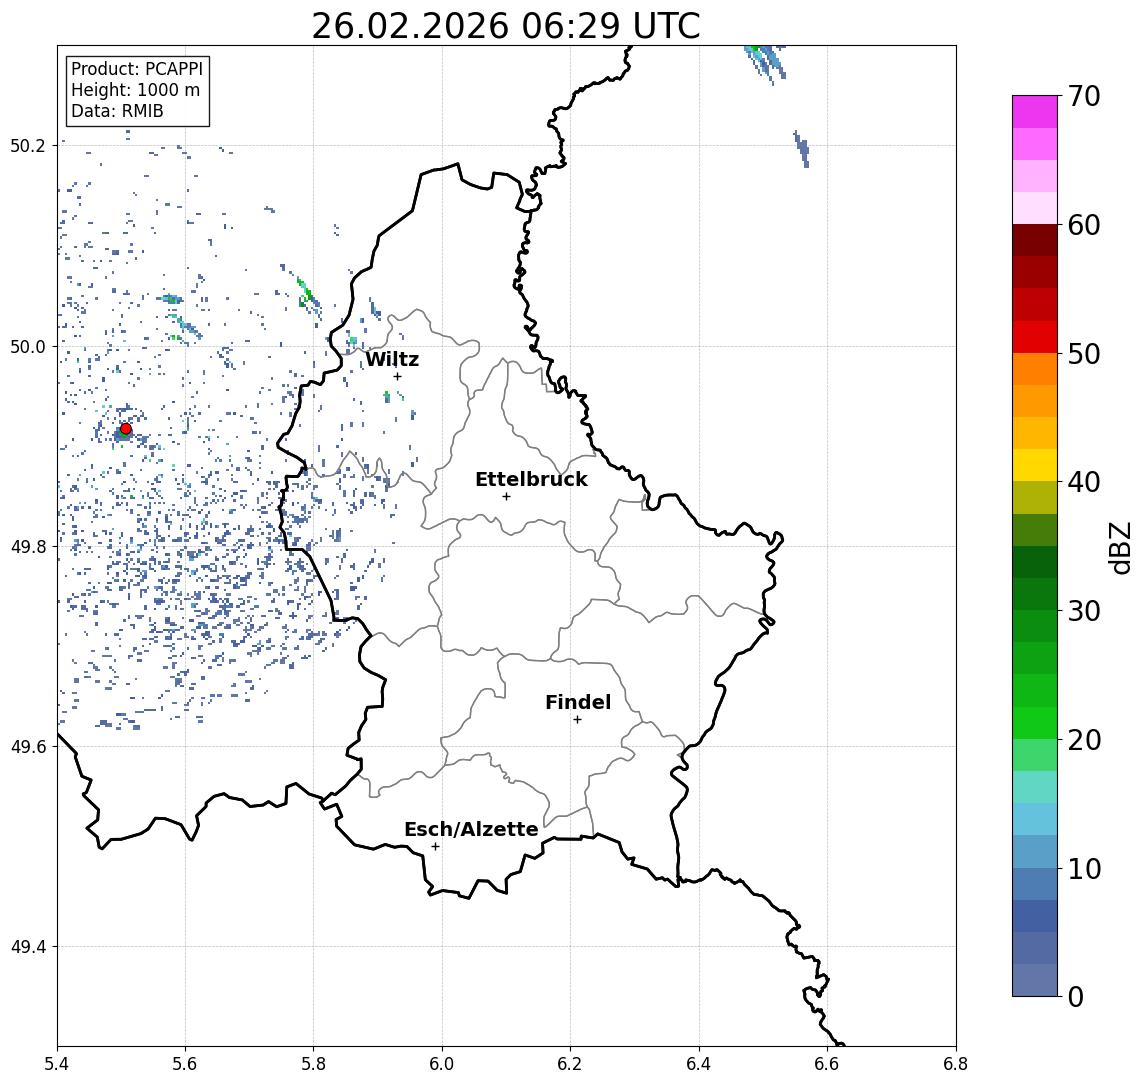Click the latitude axis label 49.6

coord(28,747)
